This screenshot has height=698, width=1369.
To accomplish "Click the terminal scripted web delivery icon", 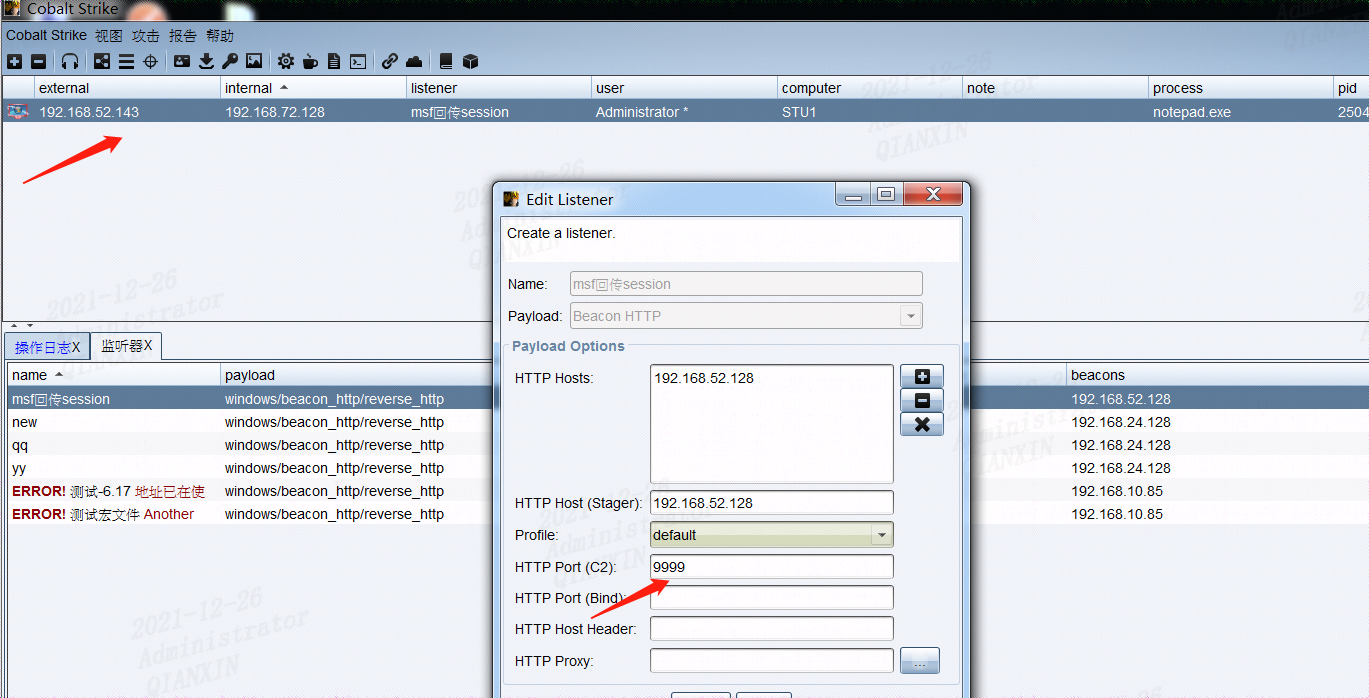I will tap(358, 61).
